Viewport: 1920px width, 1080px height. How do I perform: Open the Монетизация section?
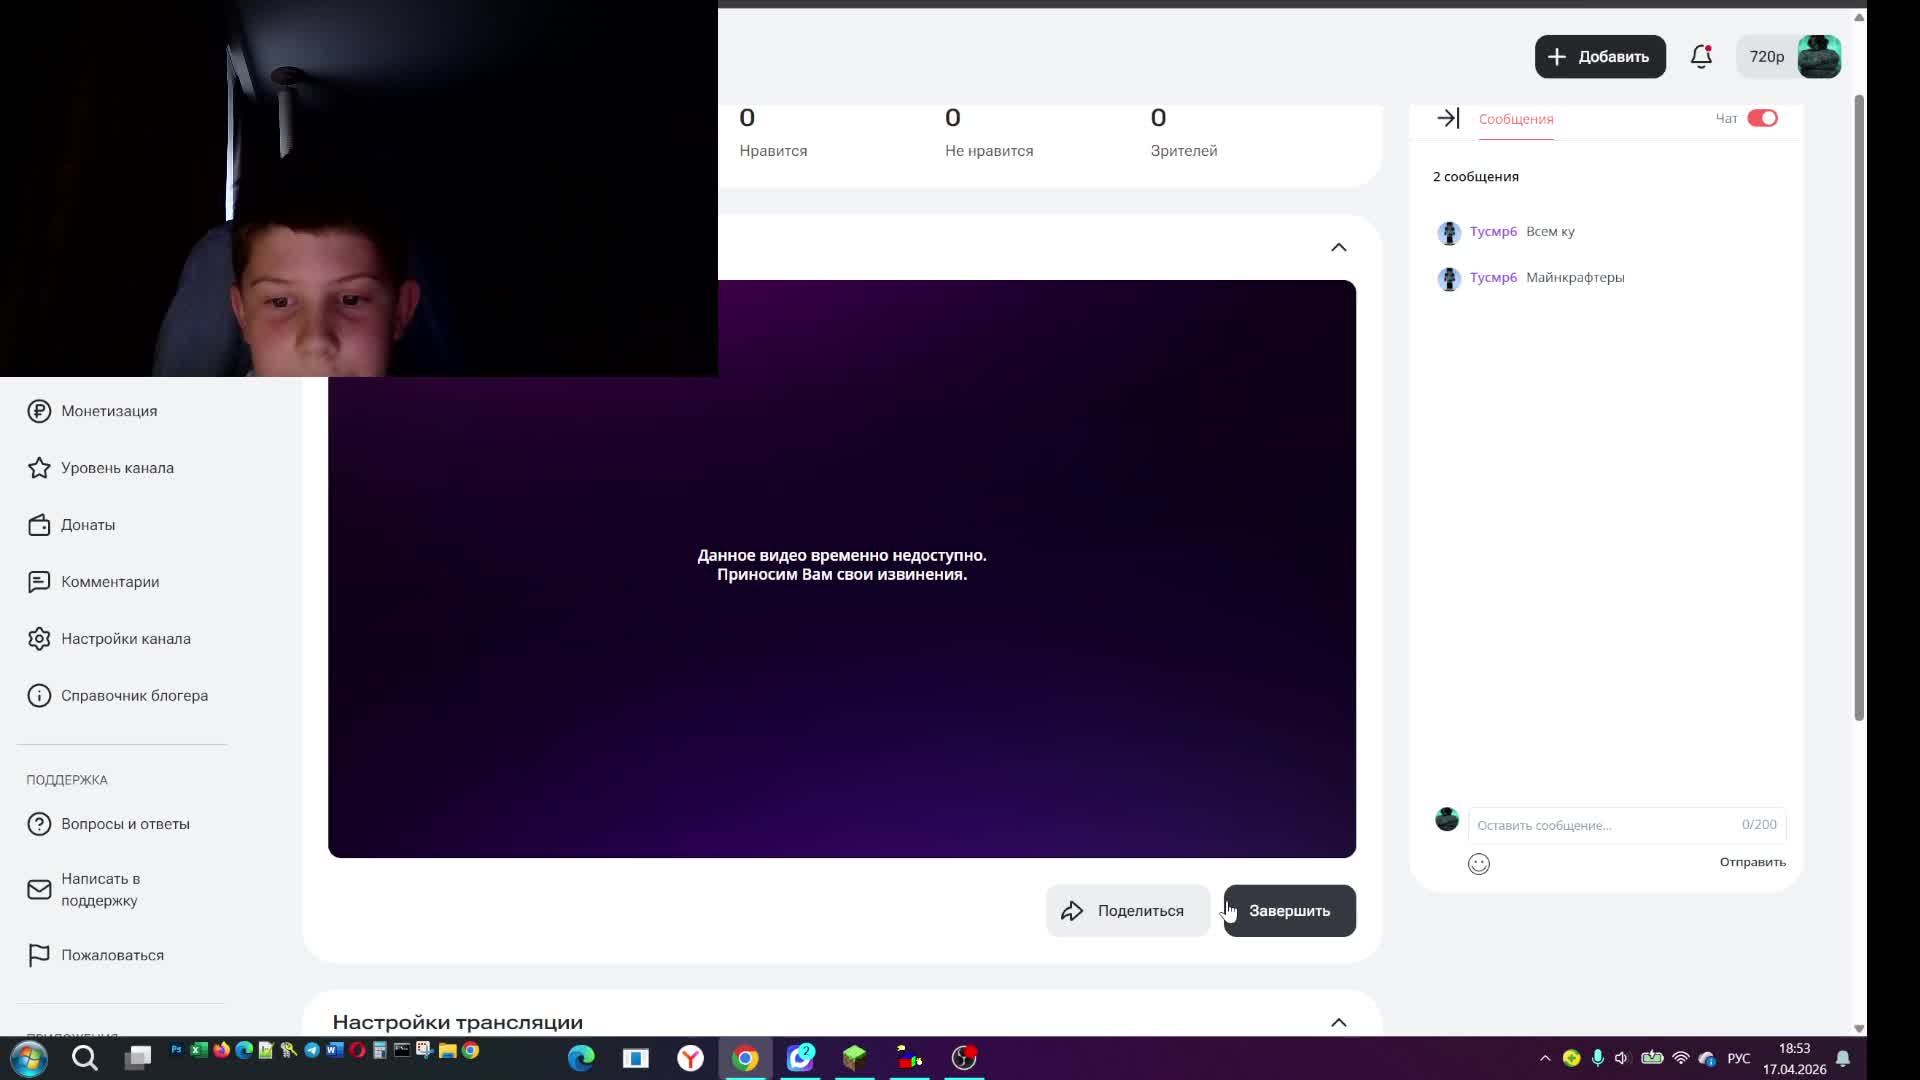point(108,410)
